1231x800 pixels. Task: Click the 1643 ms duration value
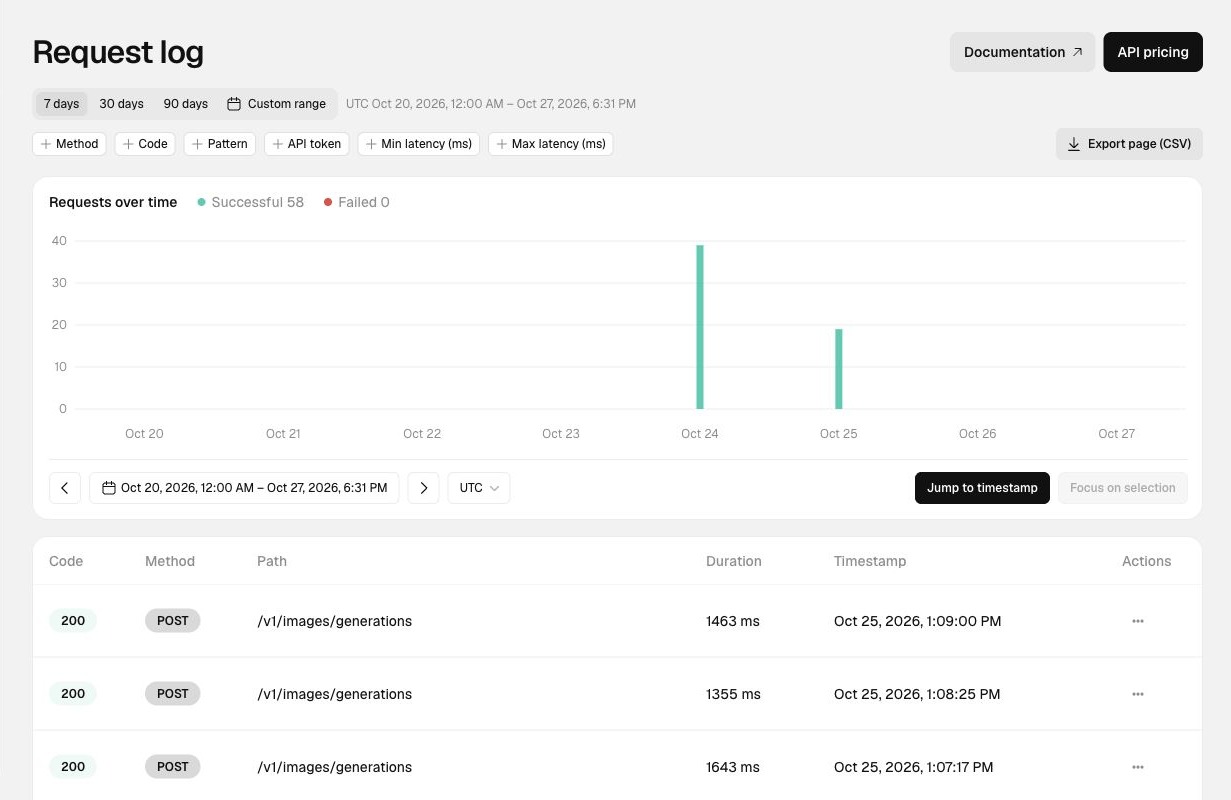pyautogui.click(x=733, y=767)
